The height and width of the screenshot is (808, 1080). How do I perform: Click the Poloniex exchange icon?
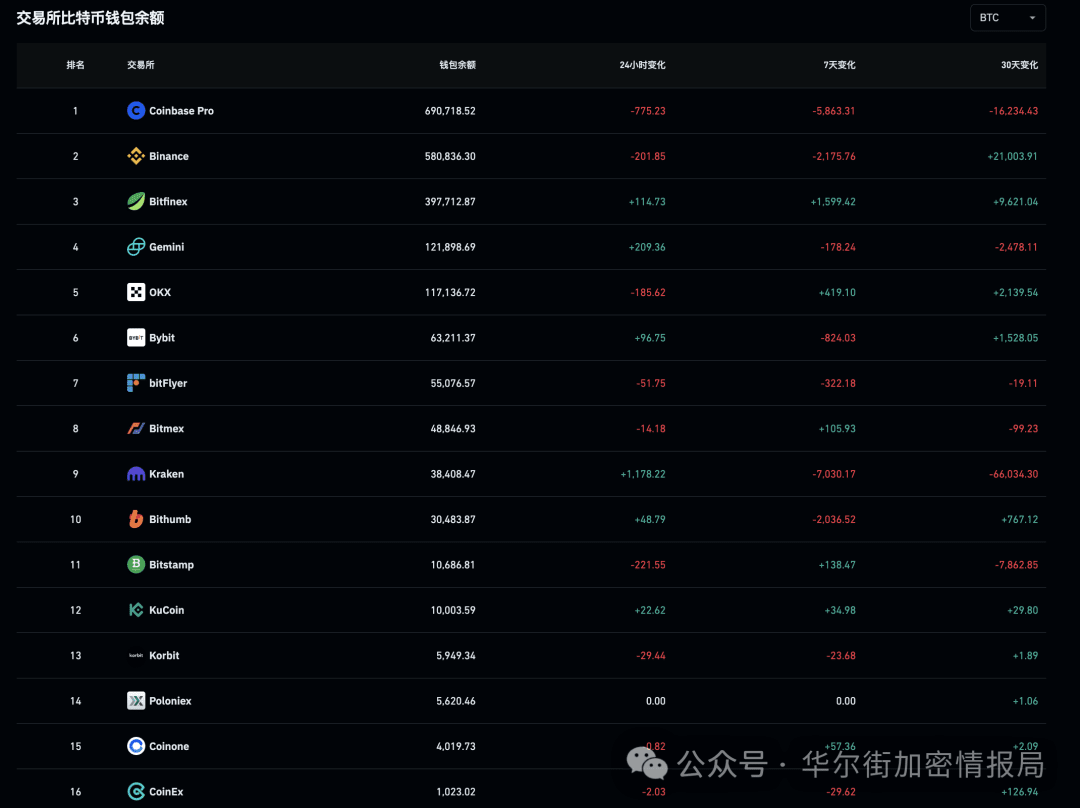tap(136, 701)
